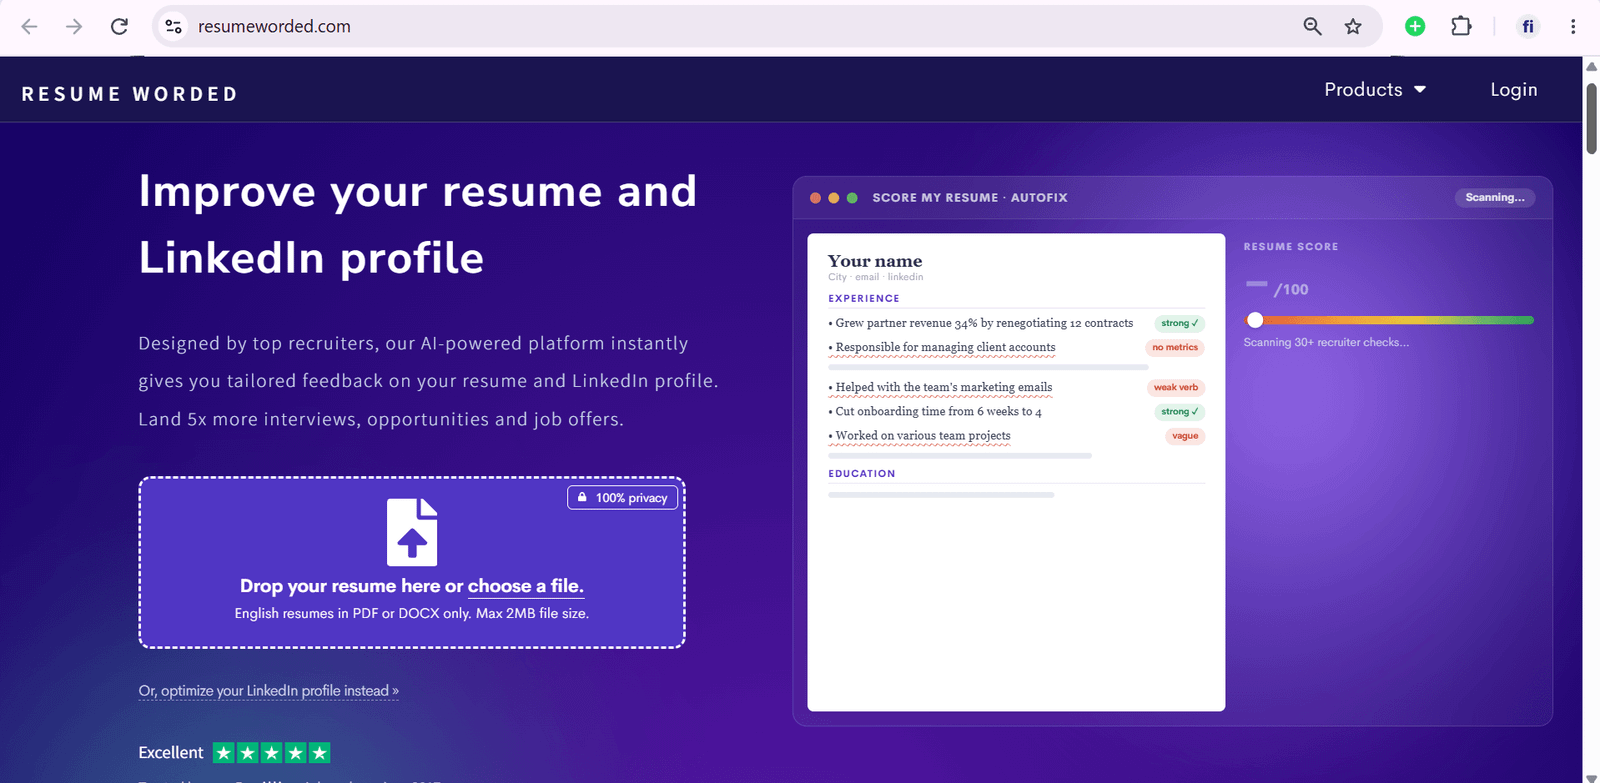This screenshot has width=1600, height=783.
Task: Click the lock icon in privacy badge
Action: point(582,497)
